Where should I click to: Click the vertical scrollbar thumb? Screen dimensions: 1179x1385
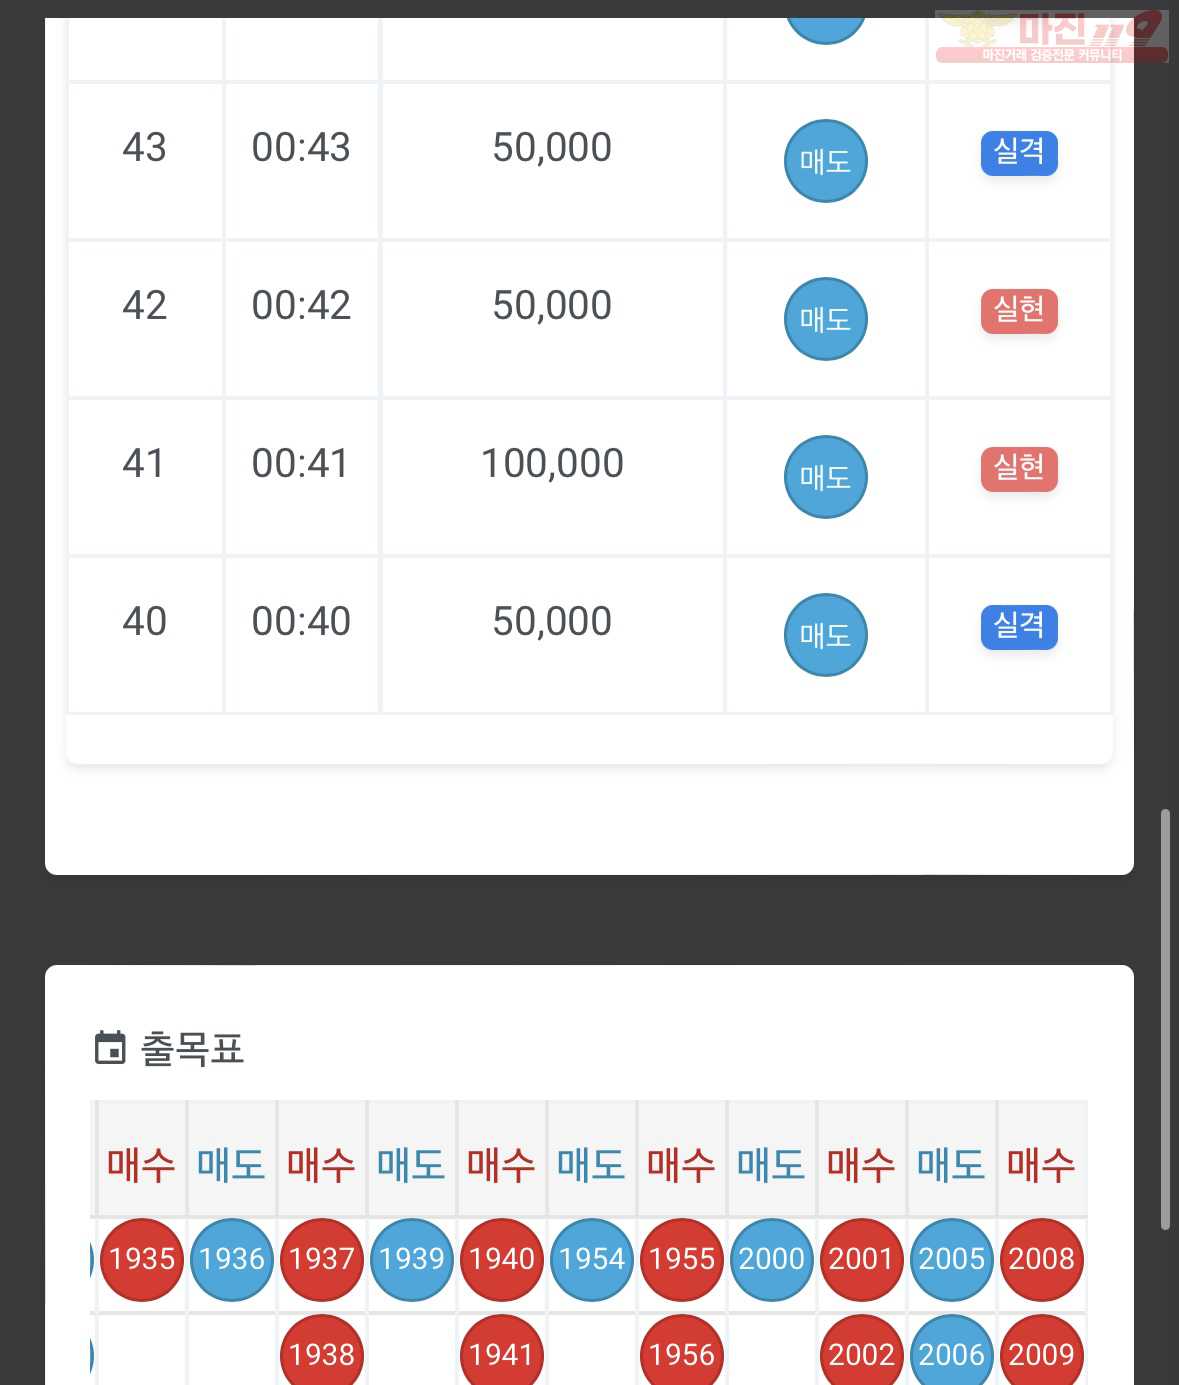[1165, 1019]
